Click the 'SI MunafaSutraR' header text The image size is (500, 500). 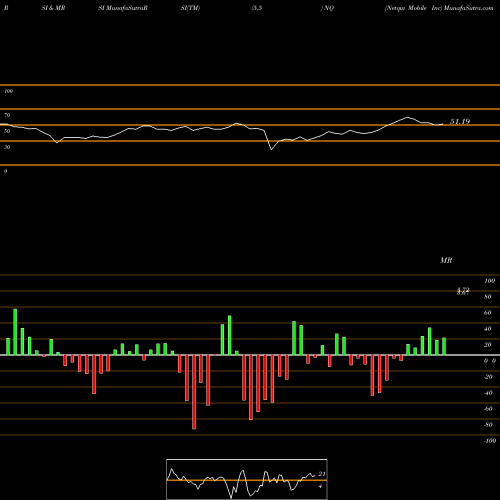[x=123, y=8]
